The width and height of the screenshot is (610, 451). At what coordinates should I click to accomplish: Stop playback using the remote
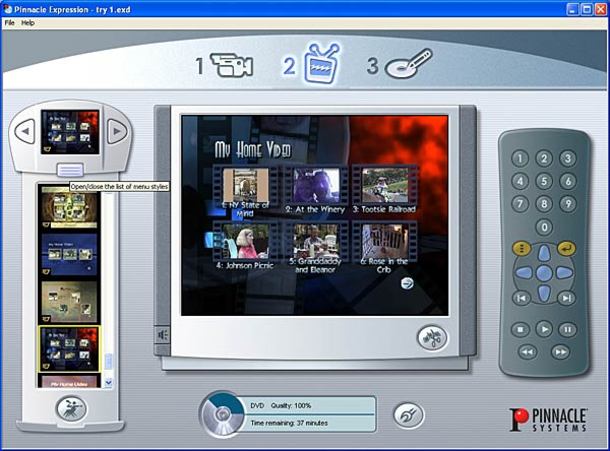click(x=521, y=330)
